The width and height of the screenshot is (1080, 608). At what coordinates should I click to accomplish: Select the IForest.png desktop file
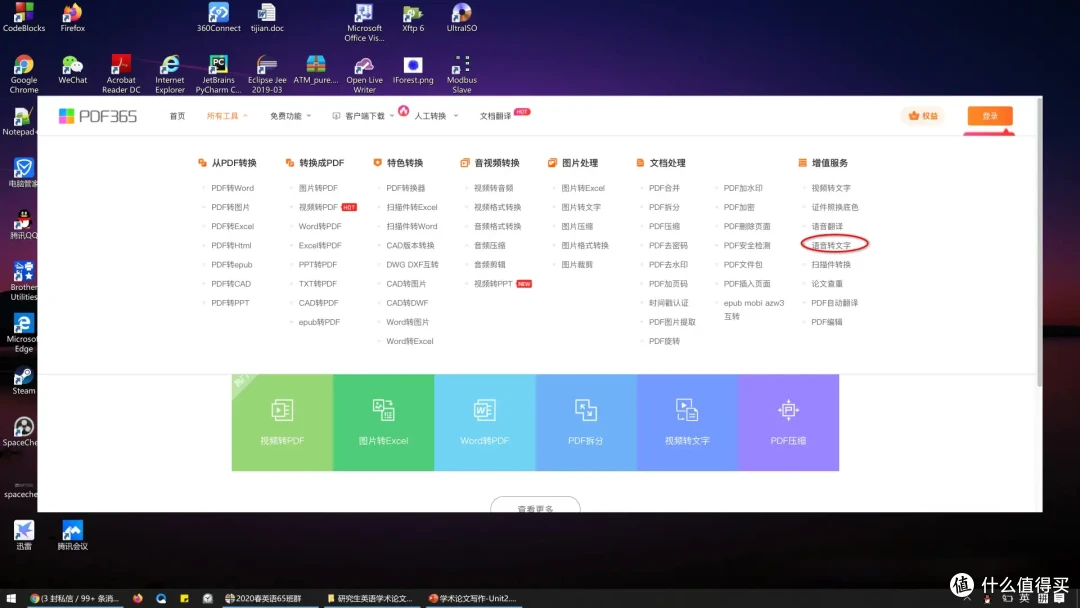(x=413, y=70)
